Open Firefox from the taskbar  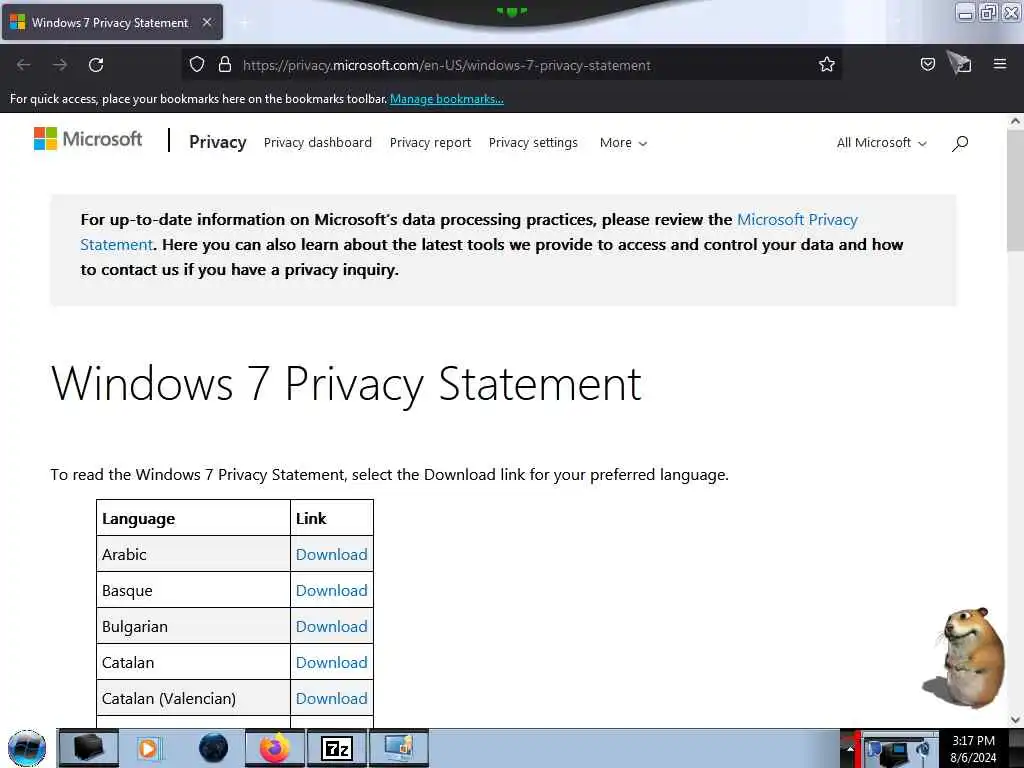[275, 748]
